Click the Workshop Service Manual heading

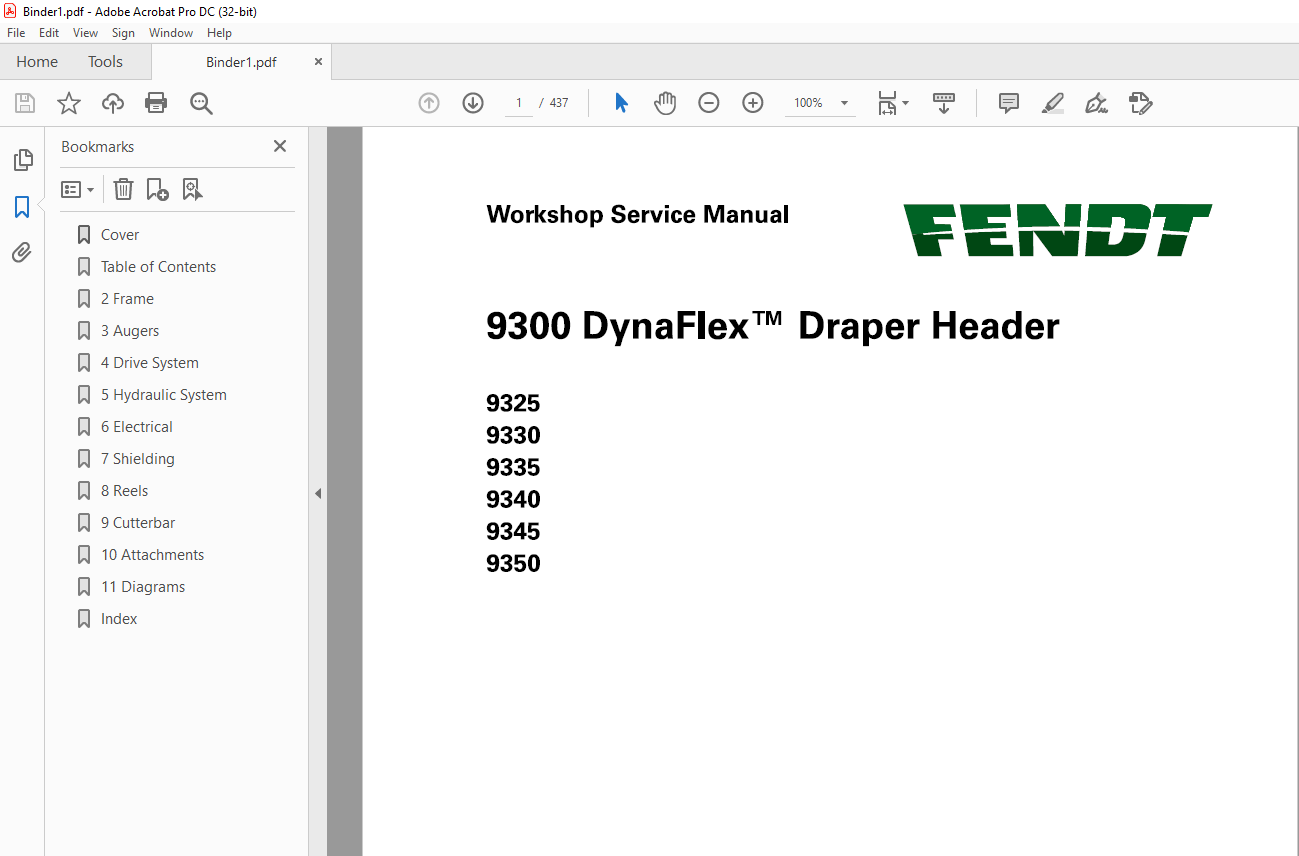(x=637, y=215)
